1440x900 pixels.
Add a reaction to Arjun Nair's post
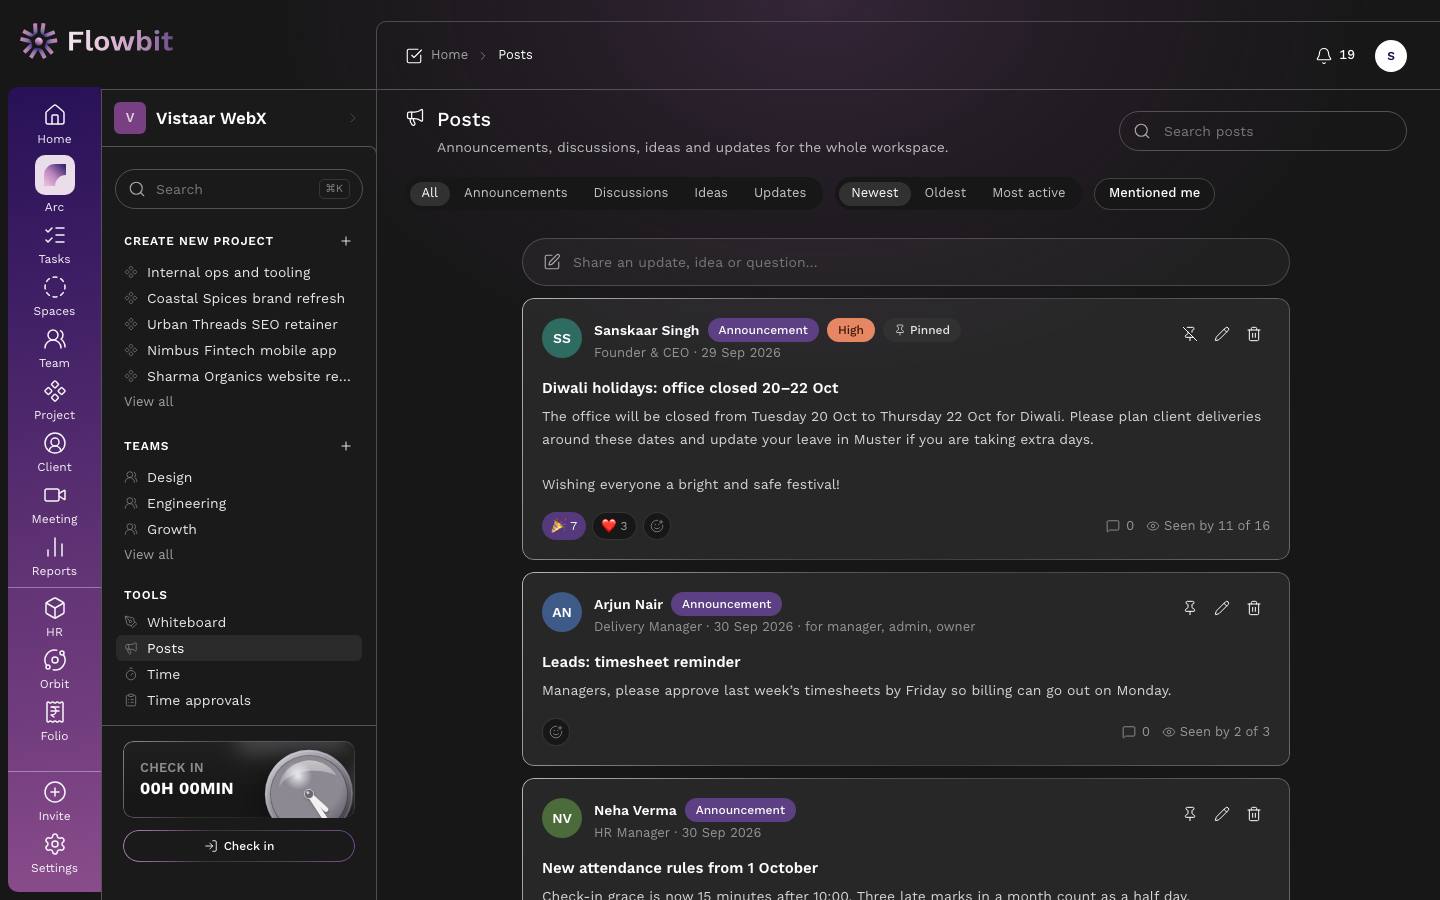[556, 732]
